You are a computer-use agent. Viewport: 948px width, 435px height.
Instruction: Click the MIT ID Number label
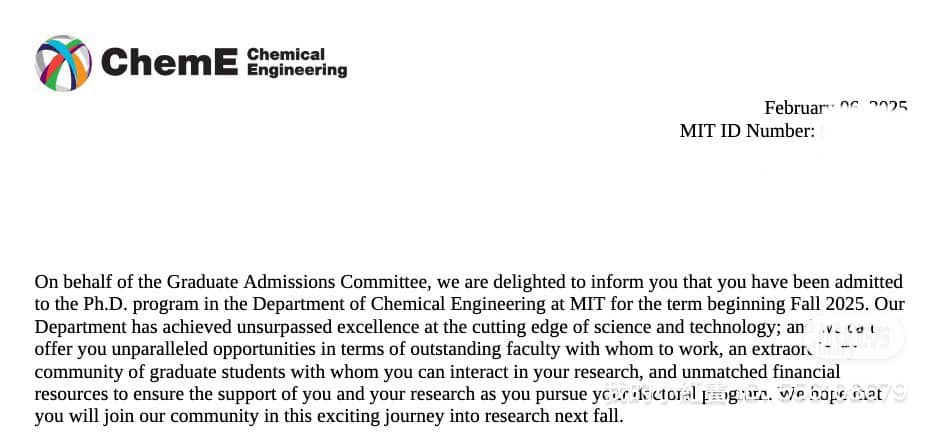pos(746,131)
